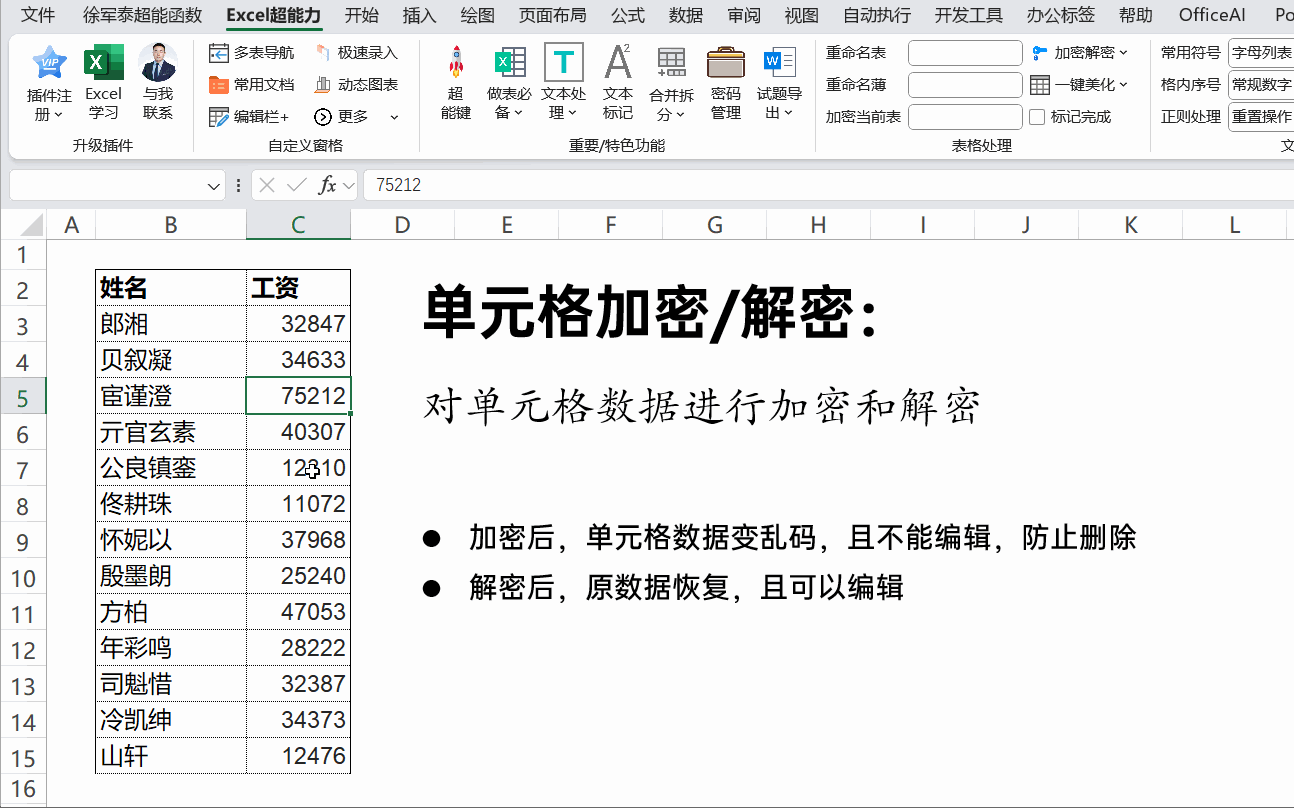Click the formula bar showing 75212
1294x808 pixels.
(x=828, y=185)
